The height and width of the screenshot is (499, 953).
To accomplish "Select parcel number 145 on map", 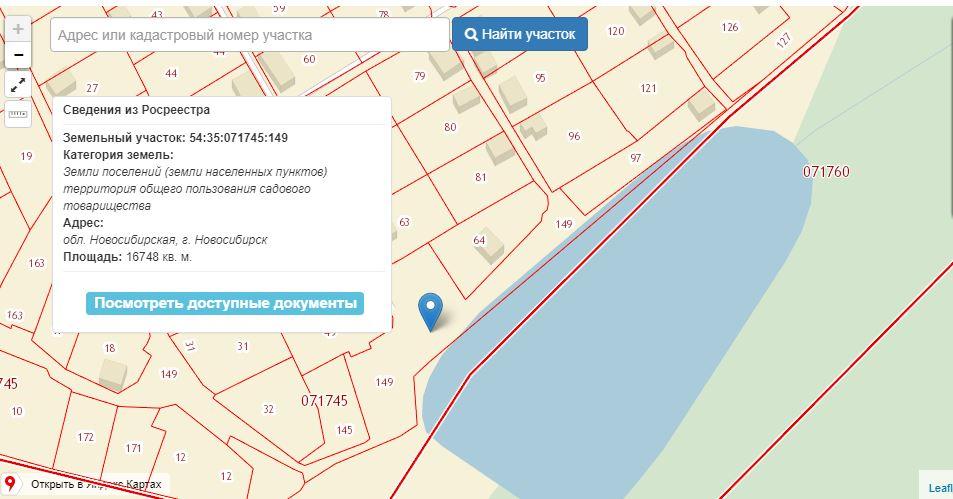I will [x=344, y=430].
